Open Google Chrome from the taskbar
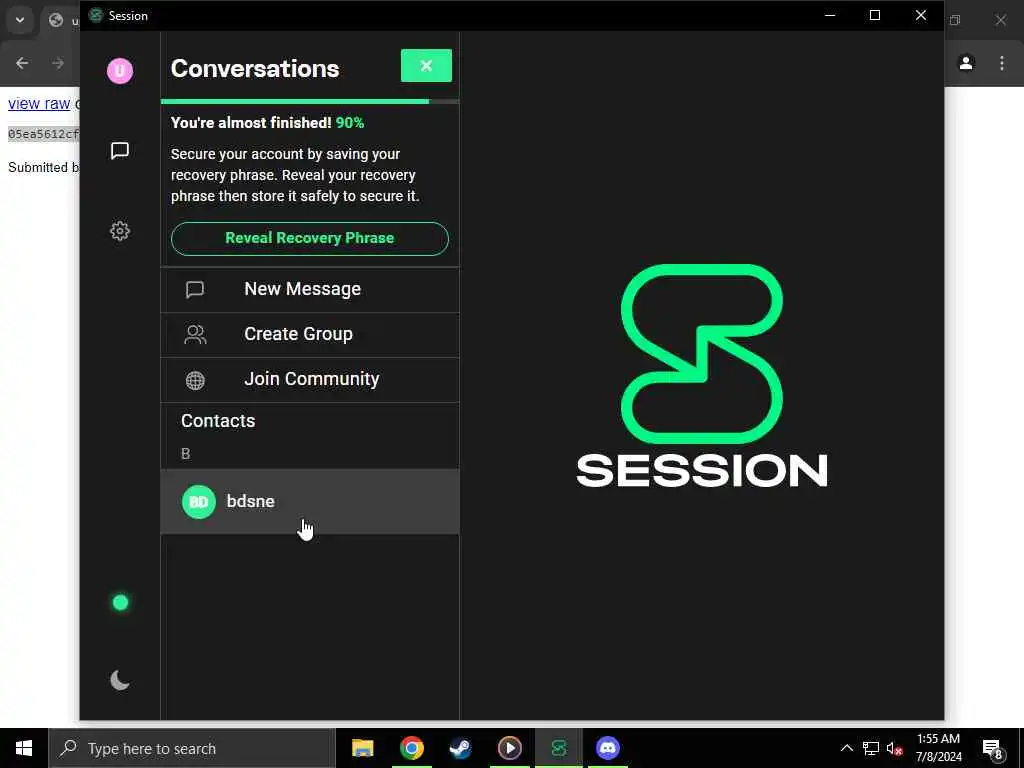1024x768 pixels. click(411, 748)
